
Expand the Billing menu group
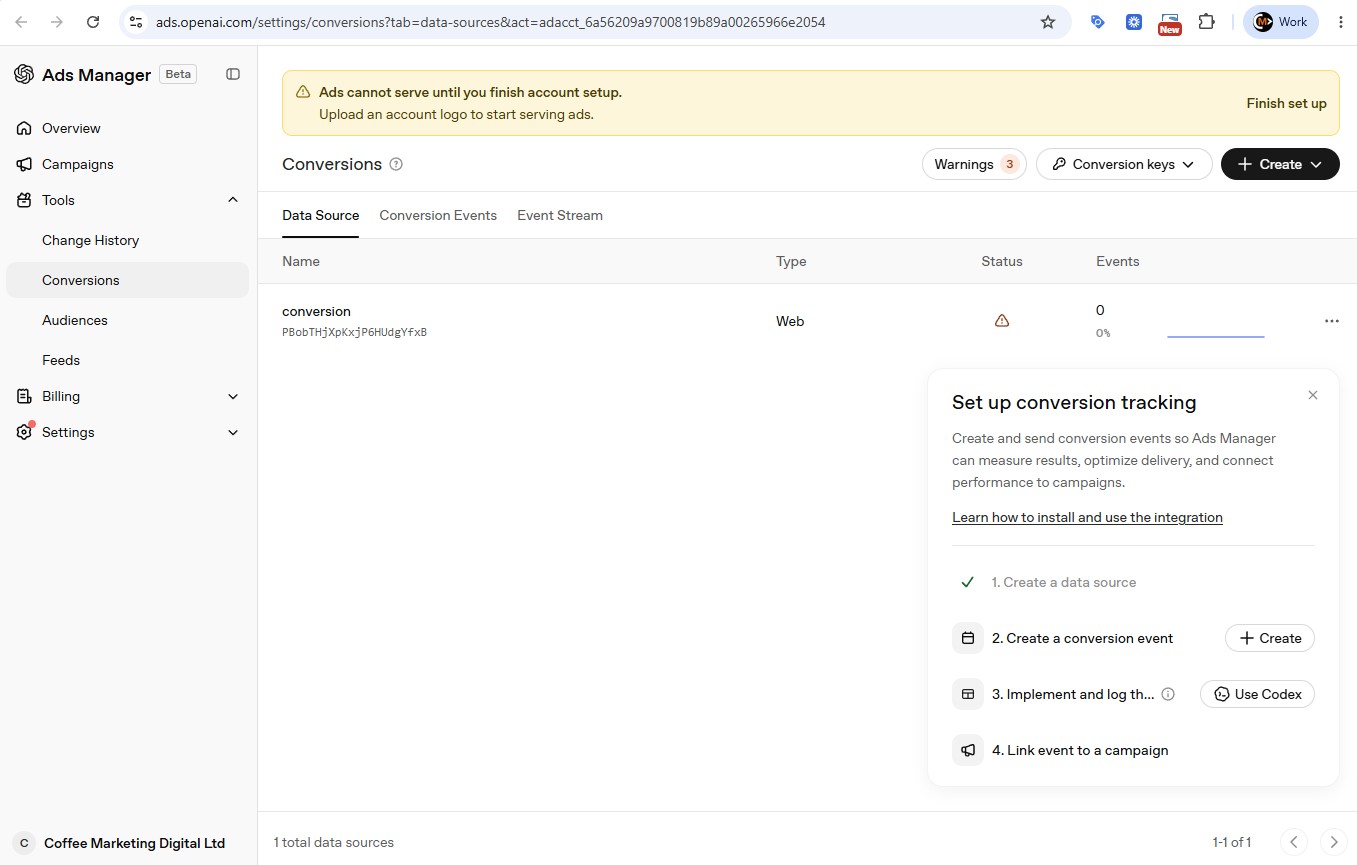coord(127,396)
